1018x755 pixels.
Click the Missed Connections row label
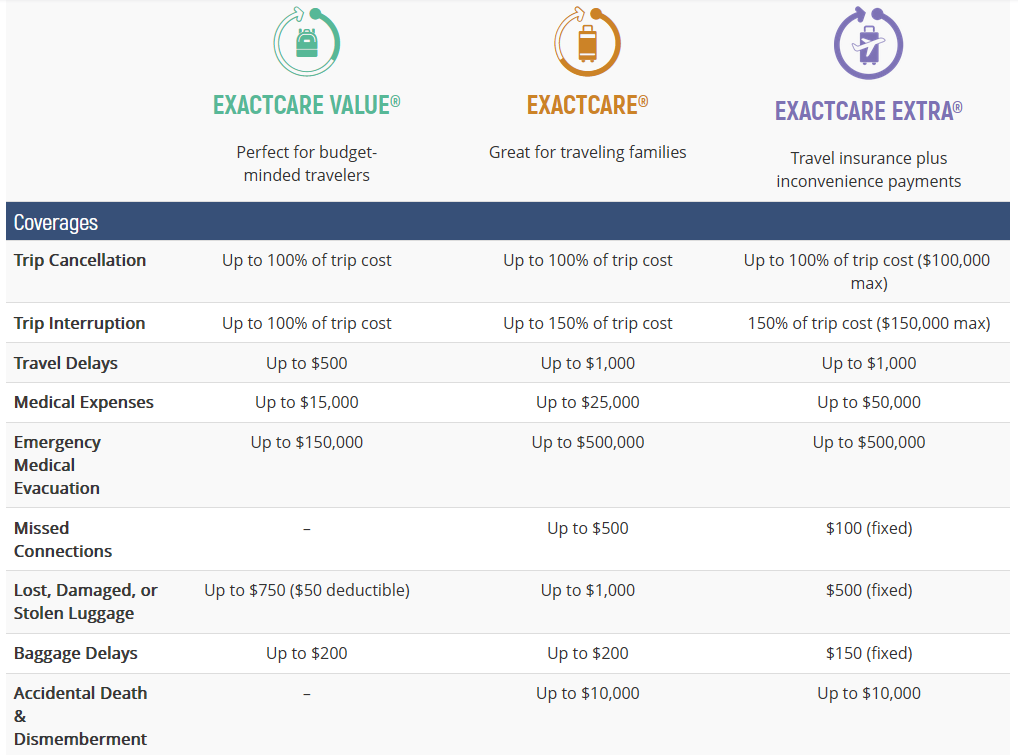(63, 539)
